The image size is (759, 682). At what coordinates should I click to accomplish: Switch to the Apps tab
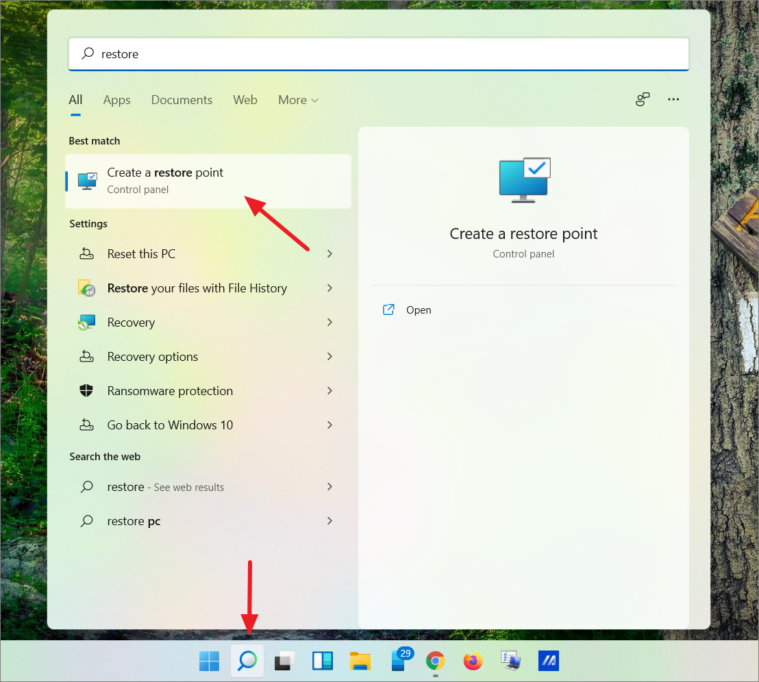coord(117,100)
